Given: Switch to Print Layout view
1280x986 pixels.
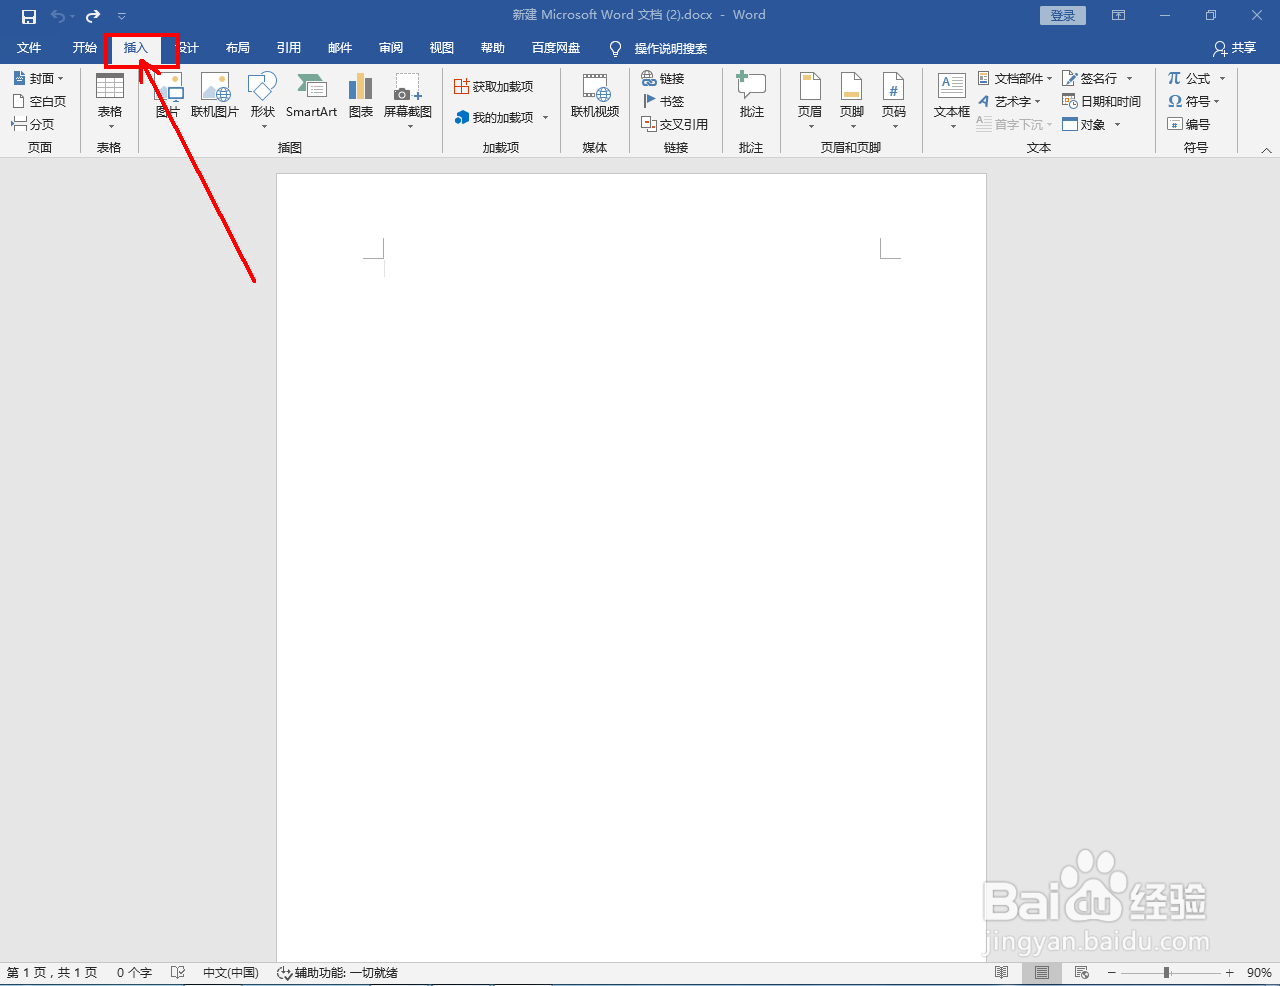Looking at the screenshot, I should click(1042, 973).
